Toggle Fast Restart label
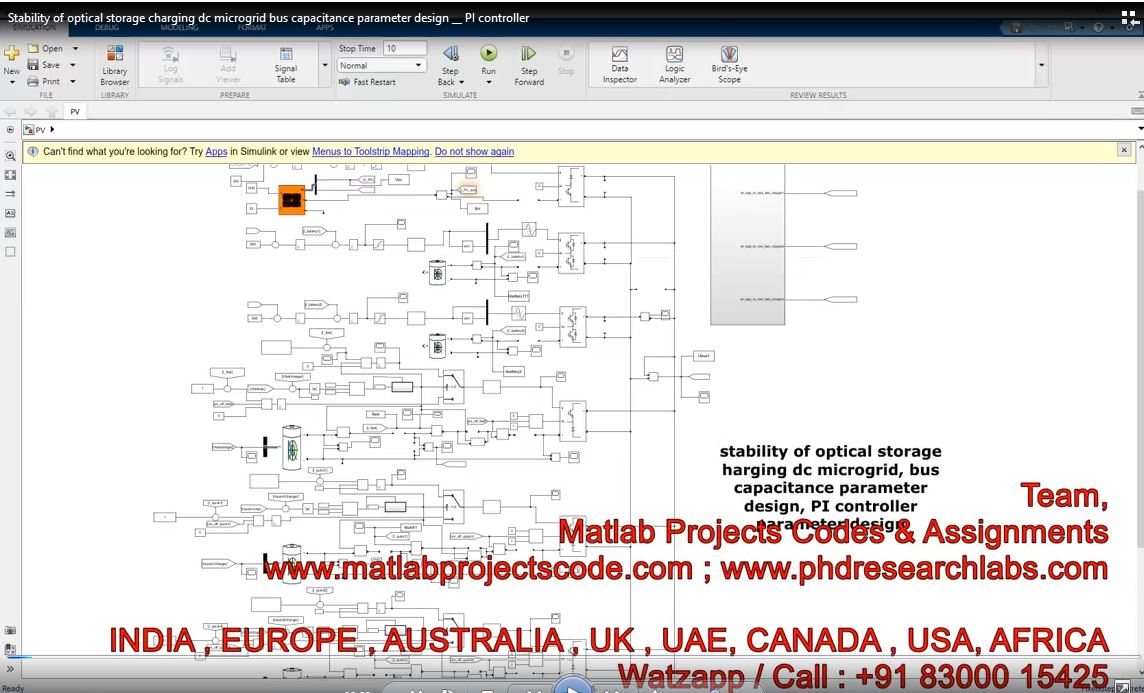The image size is (1144, 693). point(374,82)
